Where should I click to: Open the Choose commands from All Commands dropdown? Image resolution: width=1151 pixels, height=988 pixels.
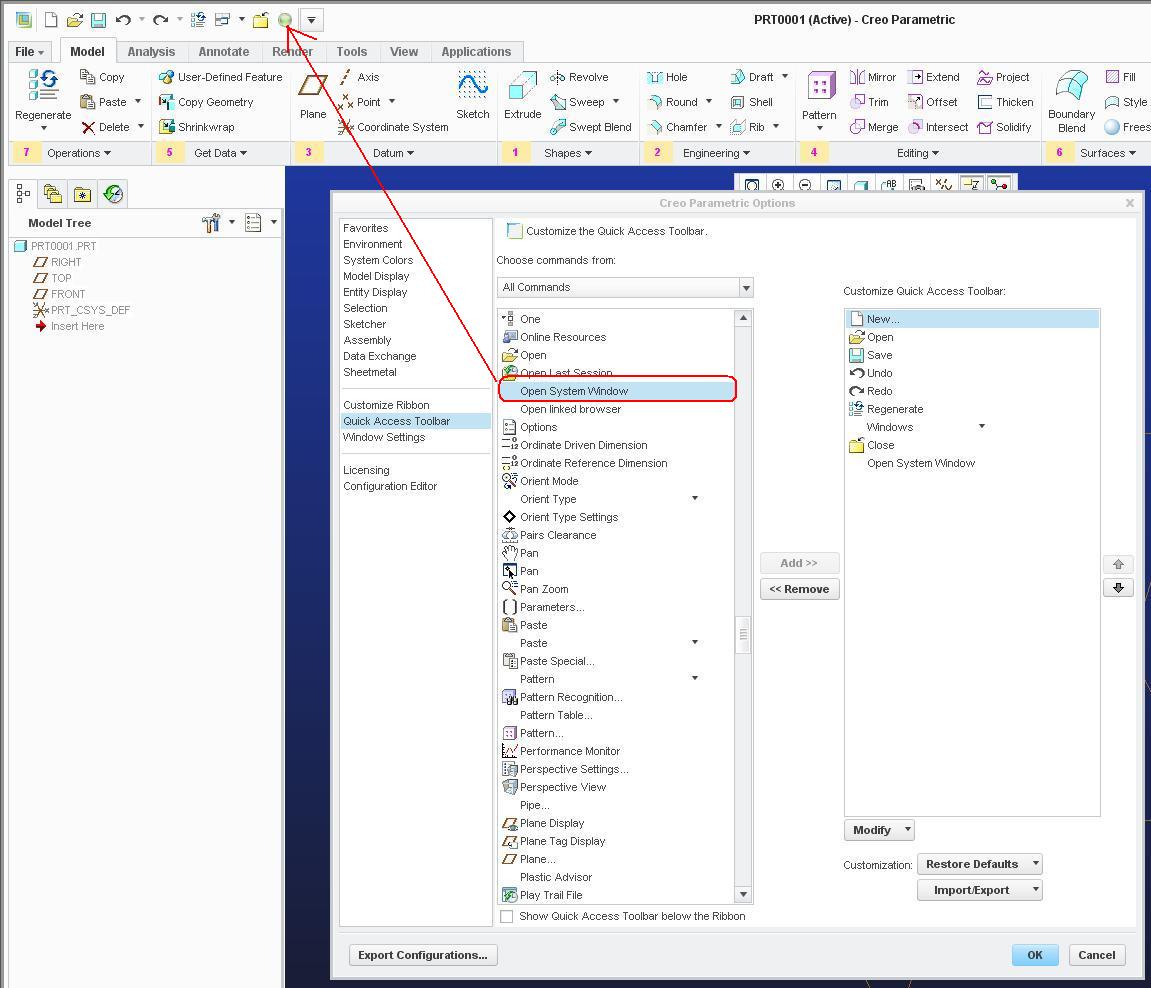pyautogui.click(x=625, y=287)
